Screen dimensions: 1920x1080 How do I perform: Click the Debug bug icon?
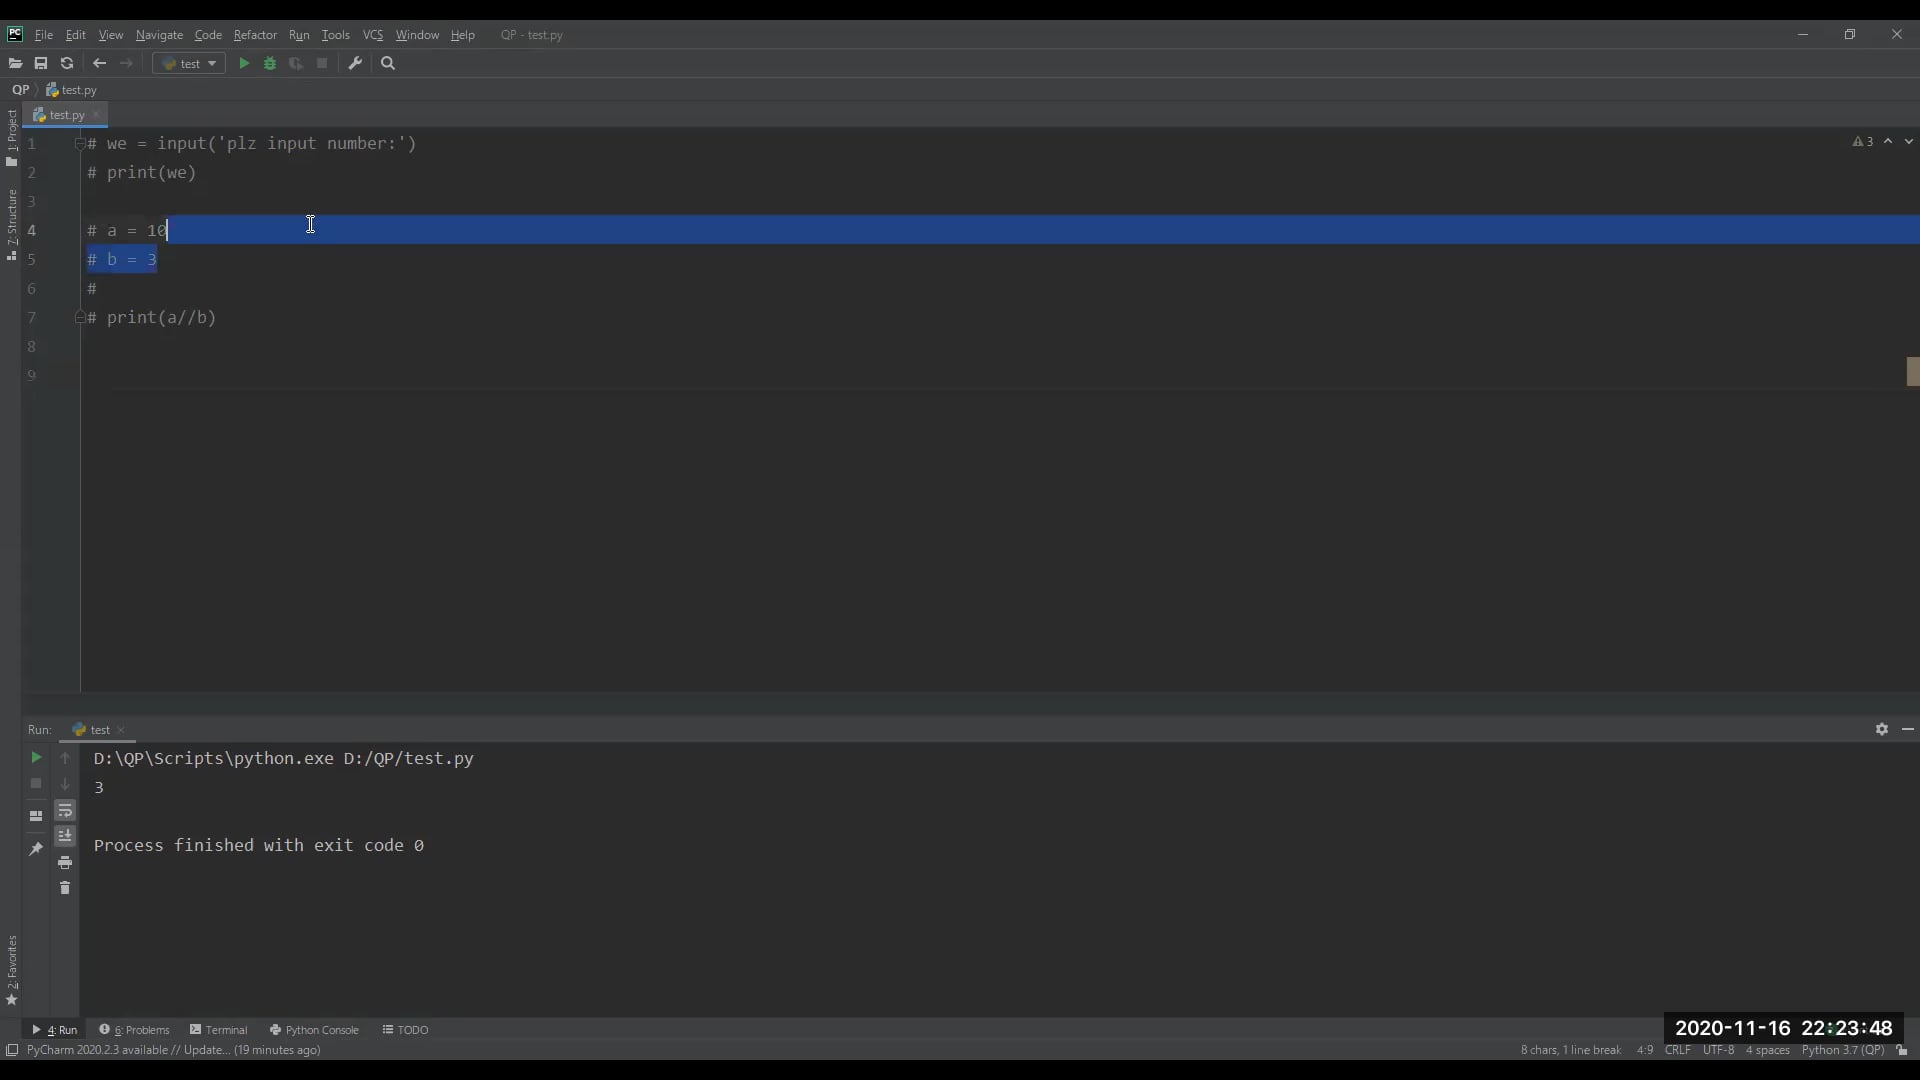(x=270, y=64)
